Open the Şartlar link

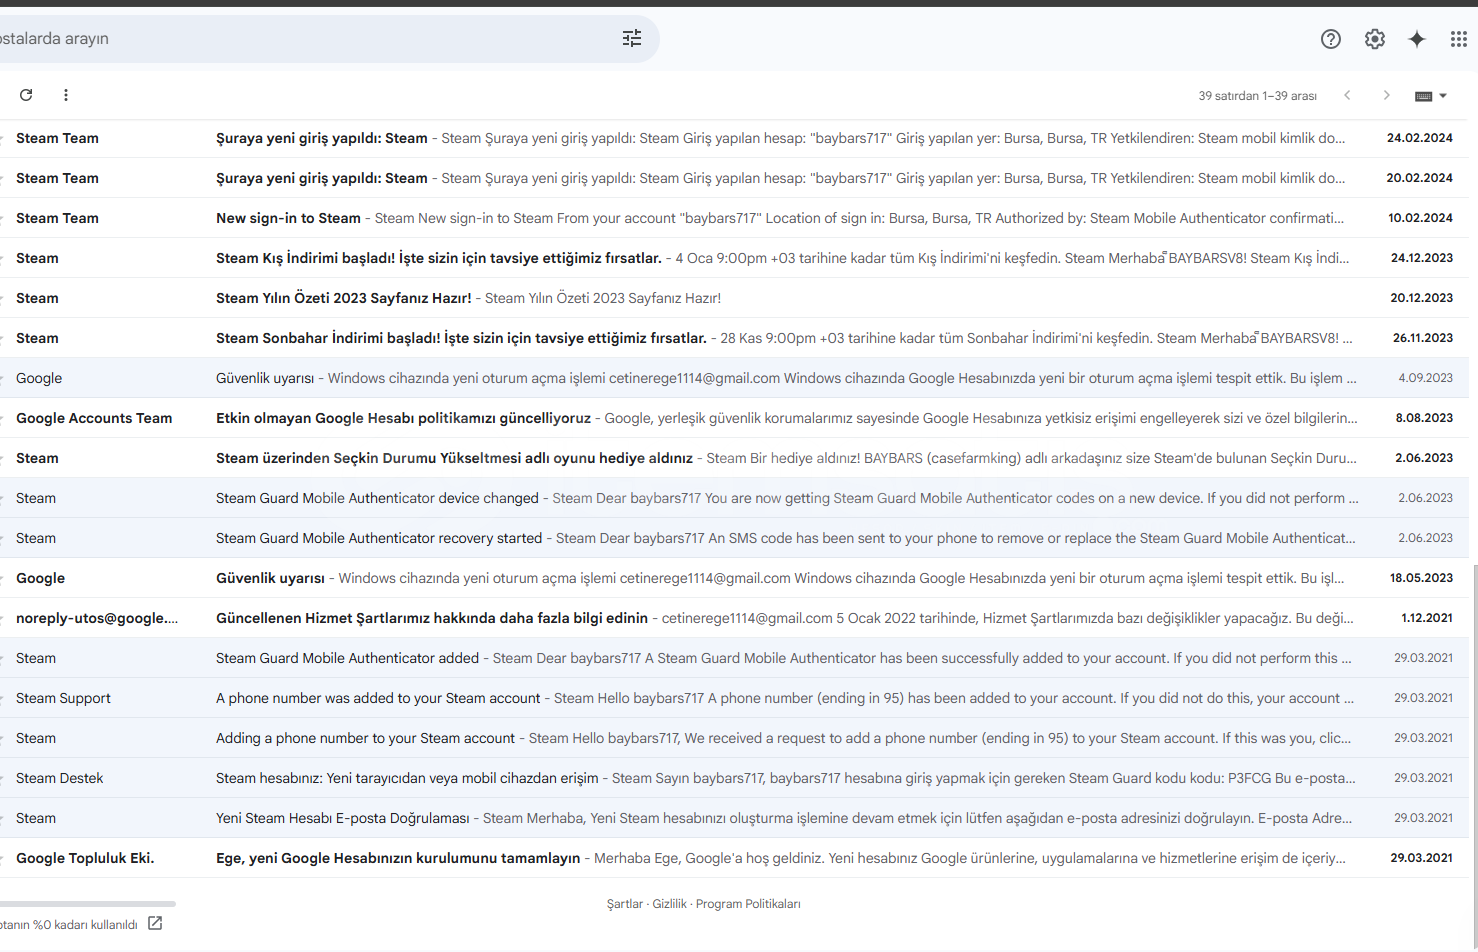coord(625,904)
